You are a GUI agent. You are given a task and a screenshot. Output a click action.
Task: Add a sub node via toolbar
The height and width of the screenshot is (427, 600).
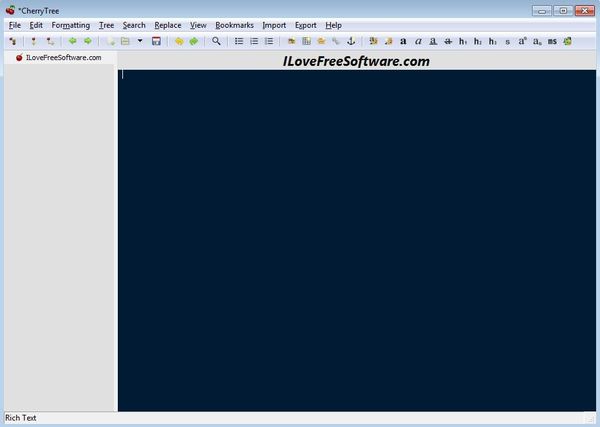(x=50, y=41)
